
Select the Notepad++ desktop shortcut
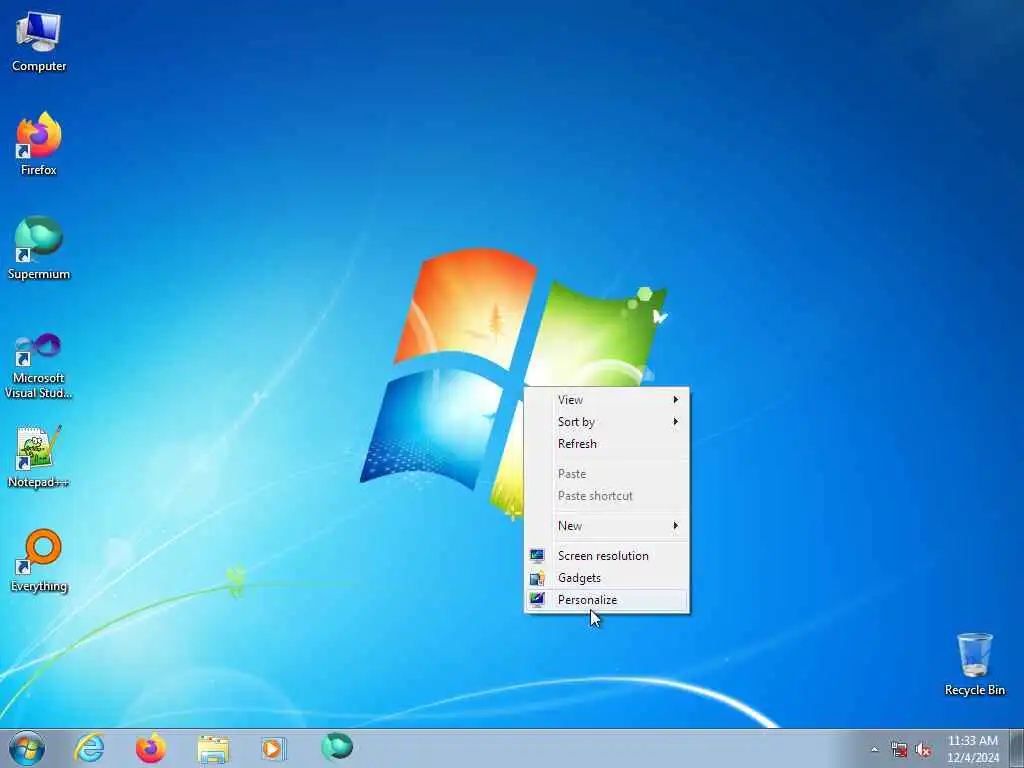click(39, 456)
